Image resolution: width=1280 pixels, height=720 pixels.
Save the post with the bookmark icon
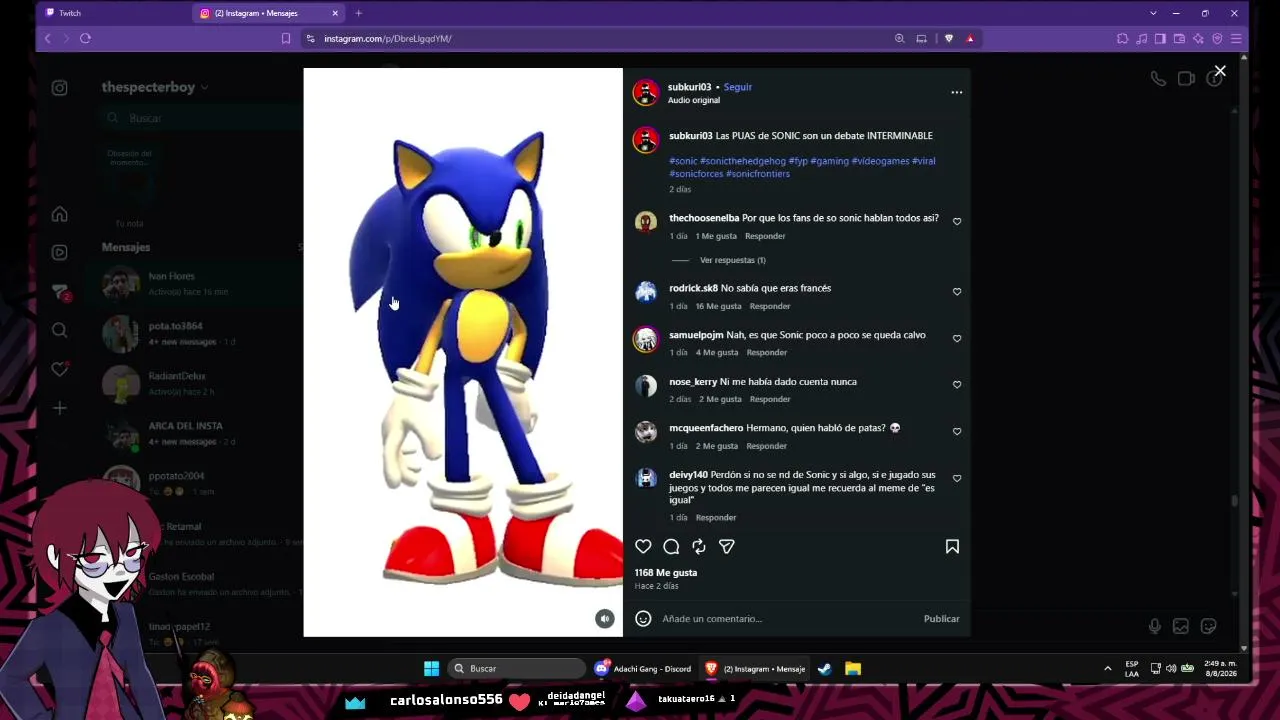tap(952, 547)
